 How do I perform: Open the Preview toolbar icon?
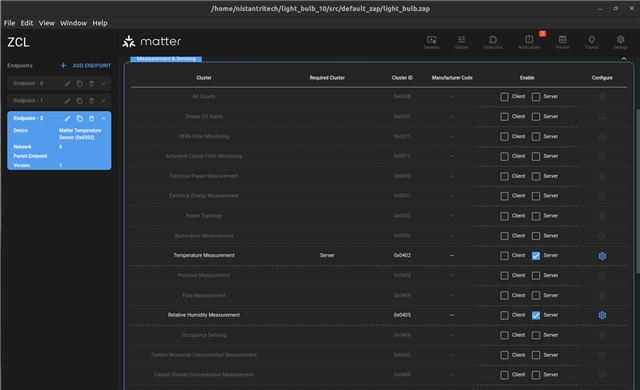pos(562,42)
